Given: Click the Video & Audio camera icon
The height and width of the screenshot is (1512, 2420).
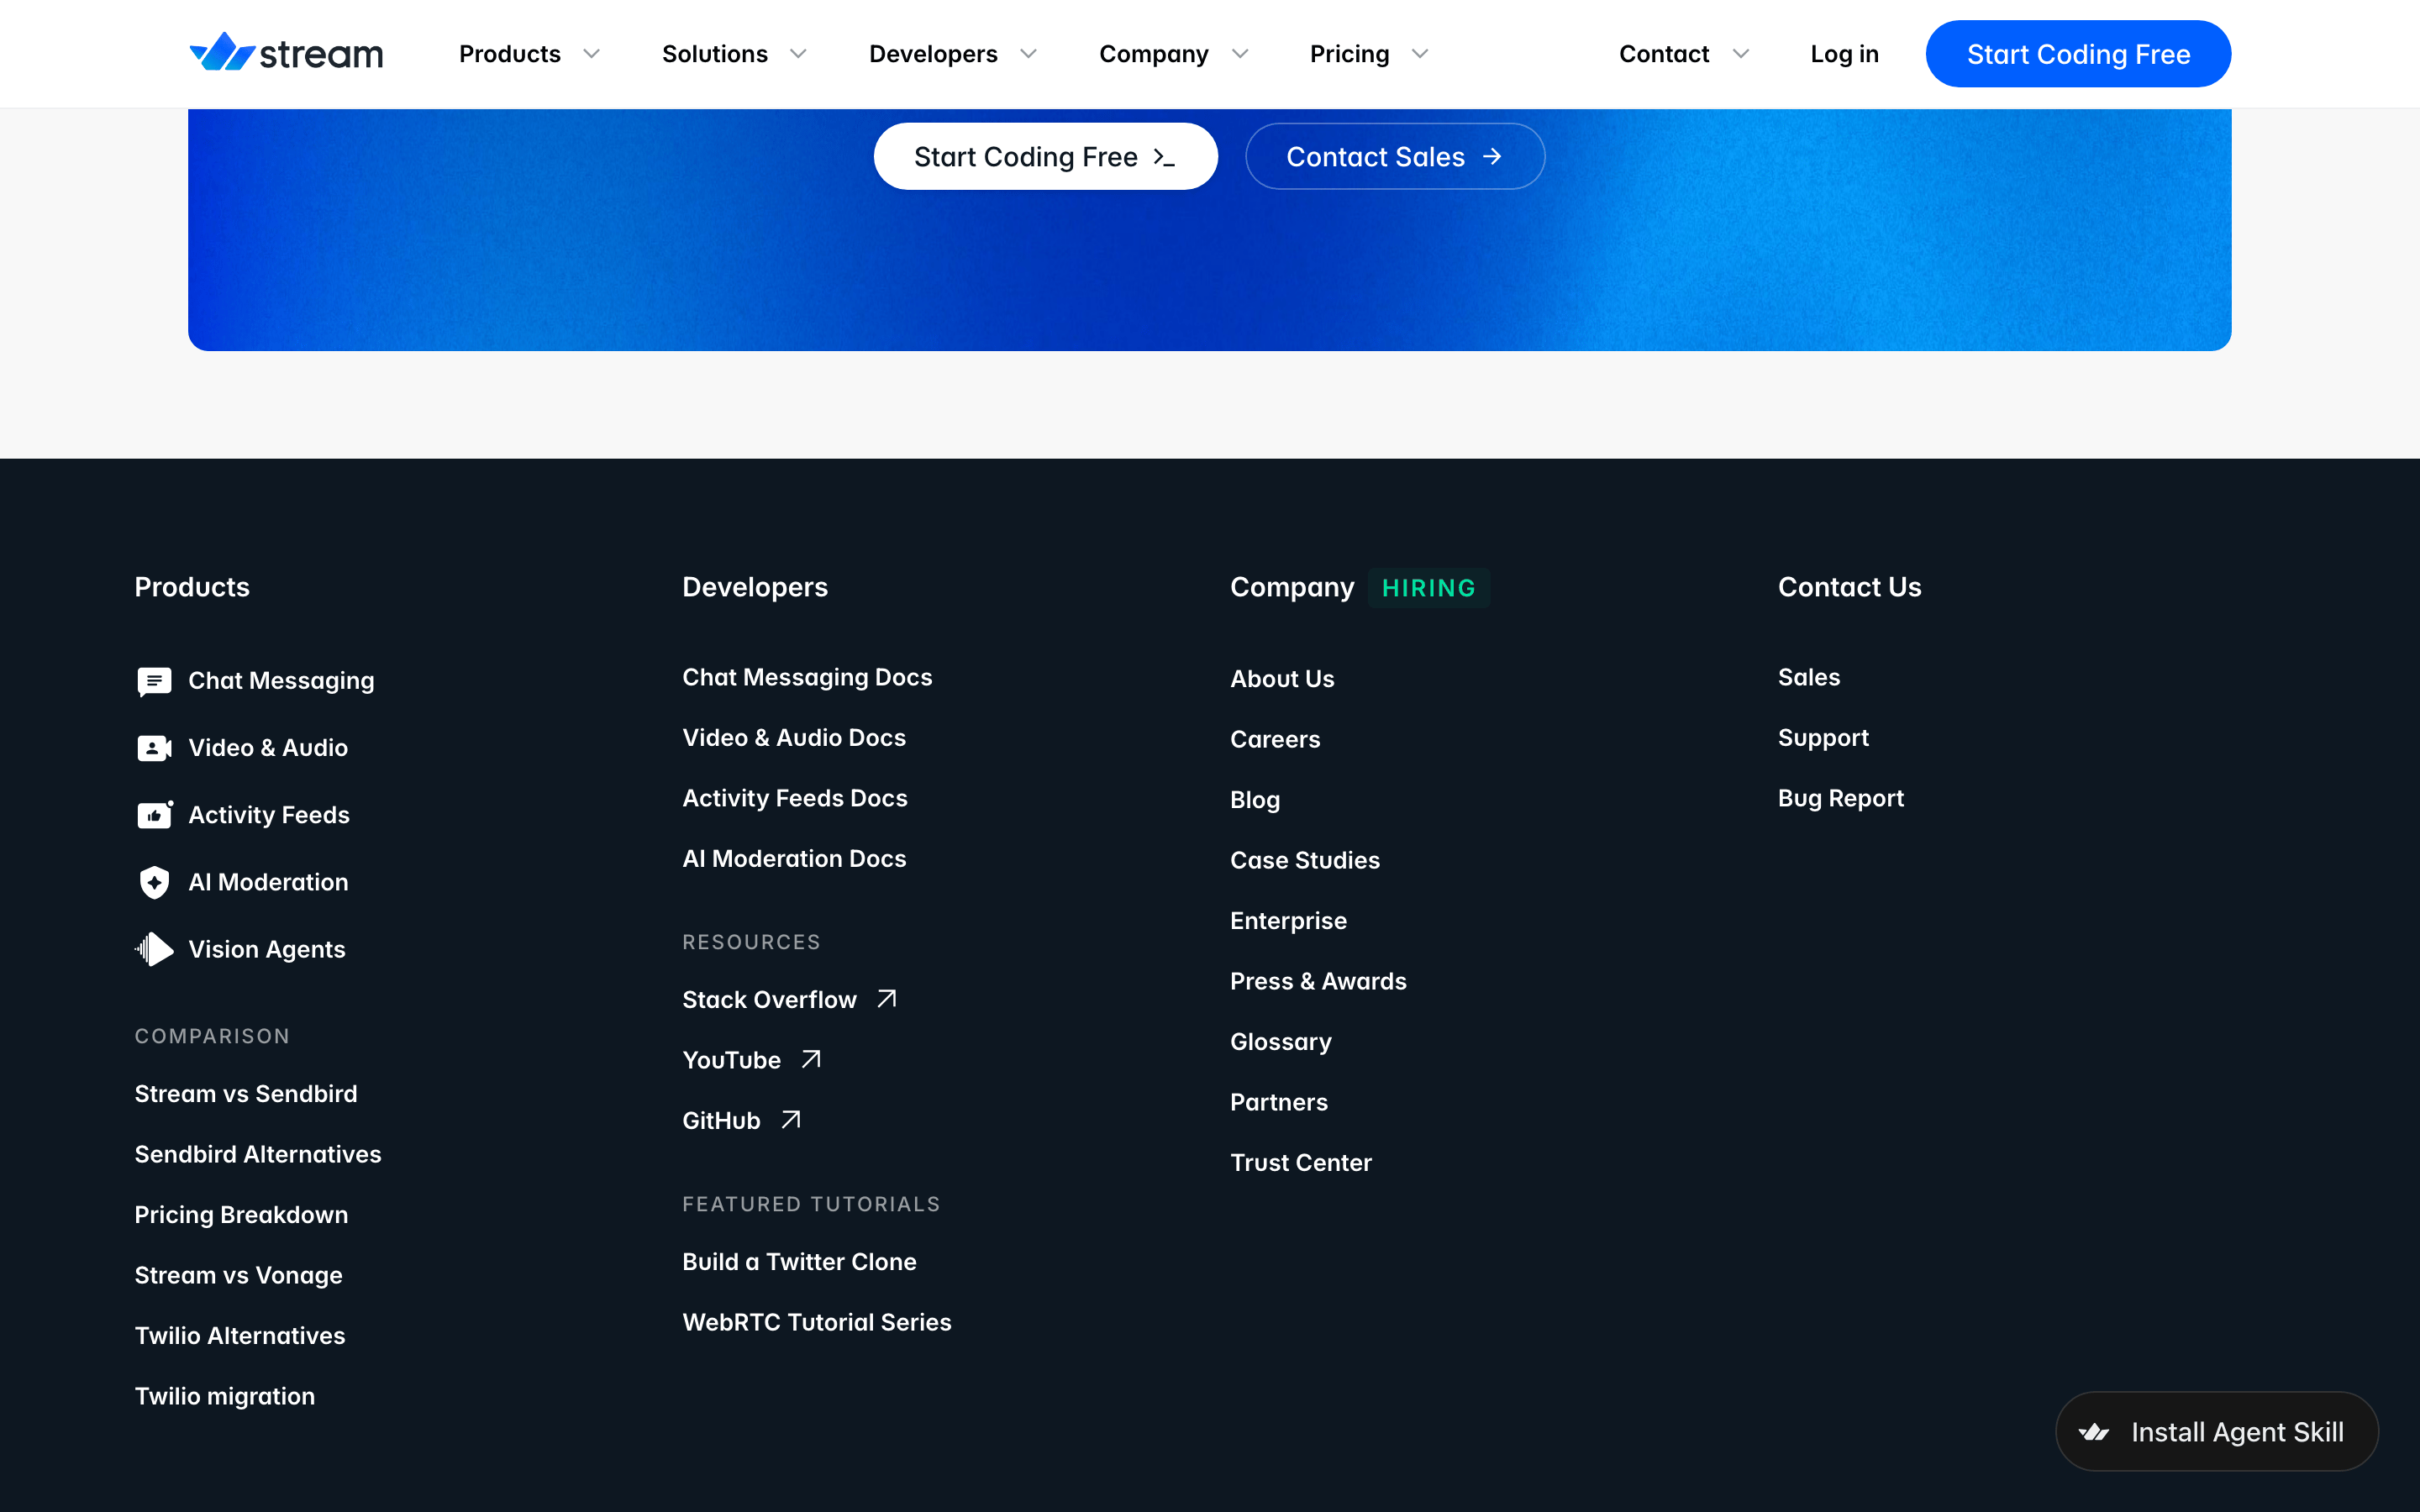Looking at the screenshot, I should pyautogui.click(x=154, y=748).
